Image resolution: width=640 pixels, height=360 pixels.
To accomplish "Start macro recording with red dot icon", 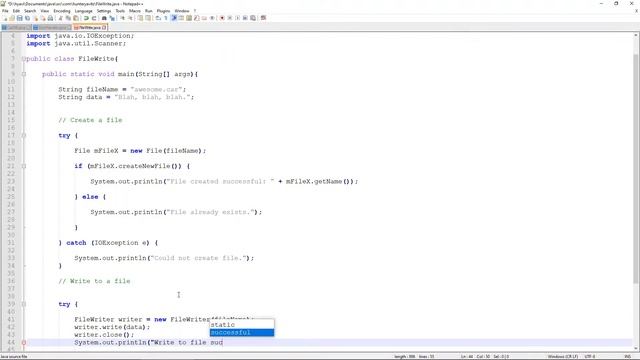I will (222, 18).
